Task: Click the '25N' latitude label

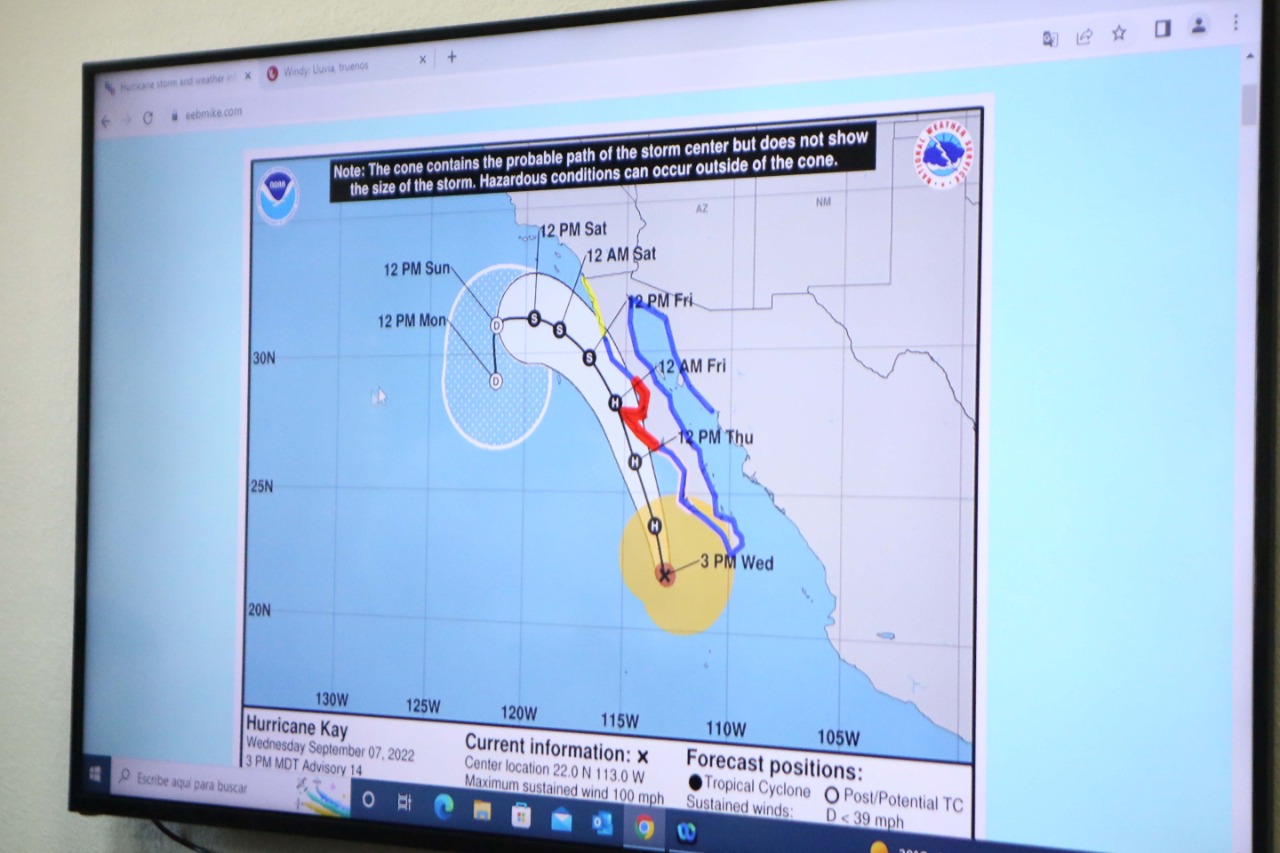Action: pos(261,486)
